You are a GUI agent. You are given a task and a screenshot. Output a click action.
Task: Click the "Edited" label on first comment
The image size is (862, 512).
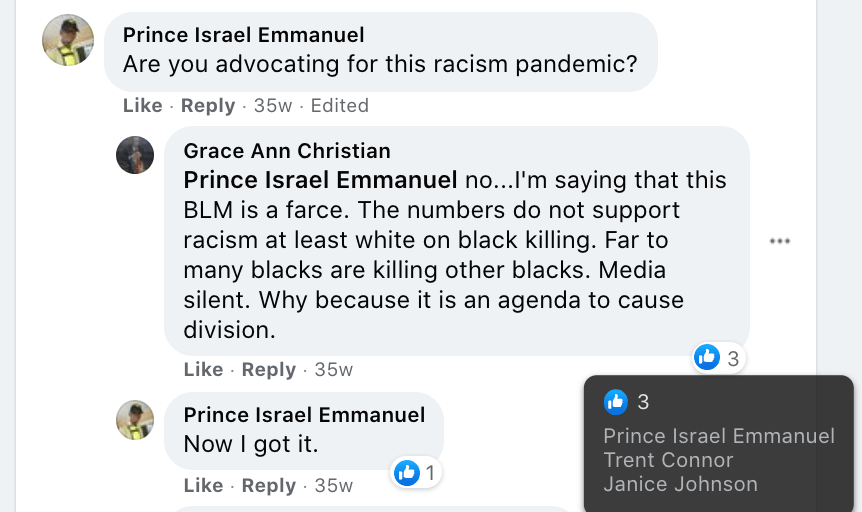point(340,106)
